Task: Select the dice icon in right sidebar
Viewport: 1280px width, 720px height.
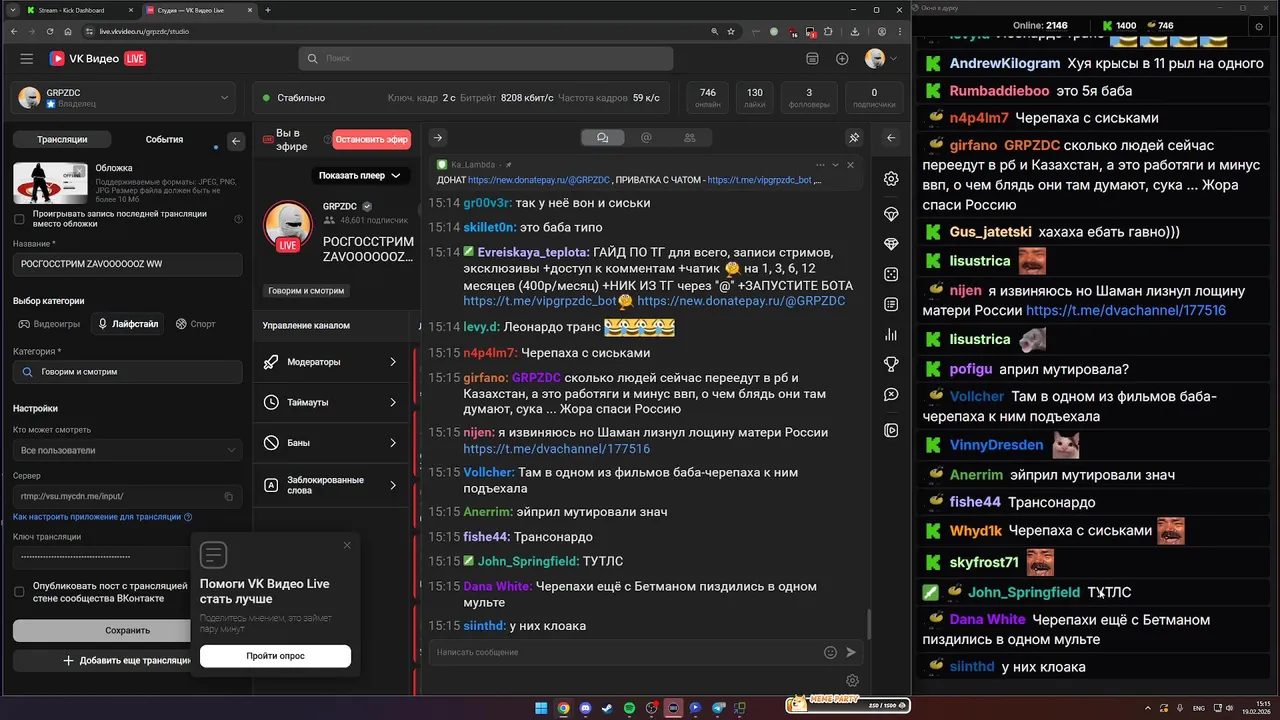Action: coord(891,274)
